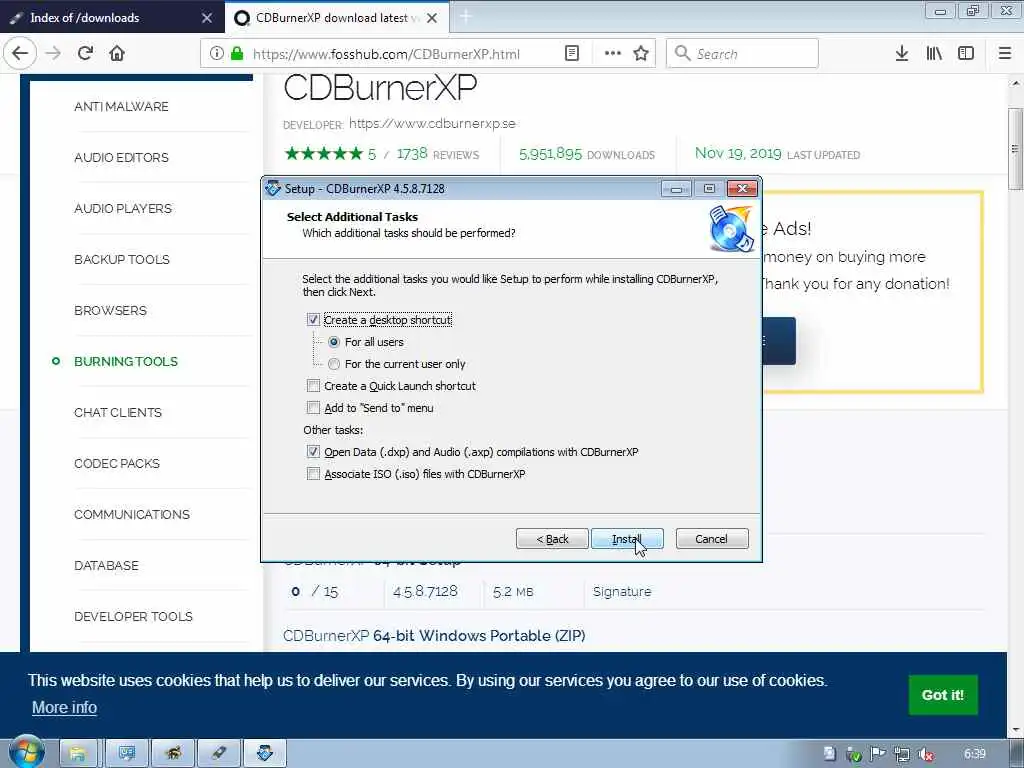Click the five-star rating

tap(323, 154)
